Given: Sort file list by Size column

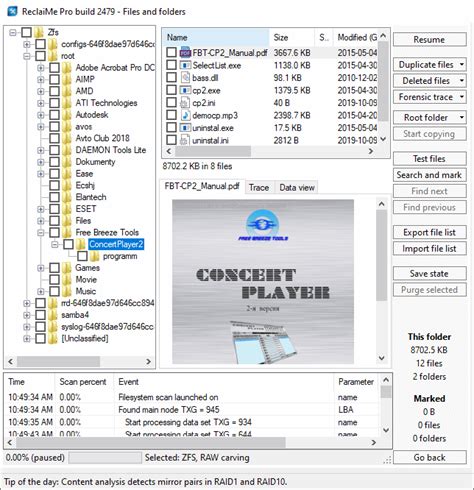Looking at the screenshot, I should coord(292,37).
